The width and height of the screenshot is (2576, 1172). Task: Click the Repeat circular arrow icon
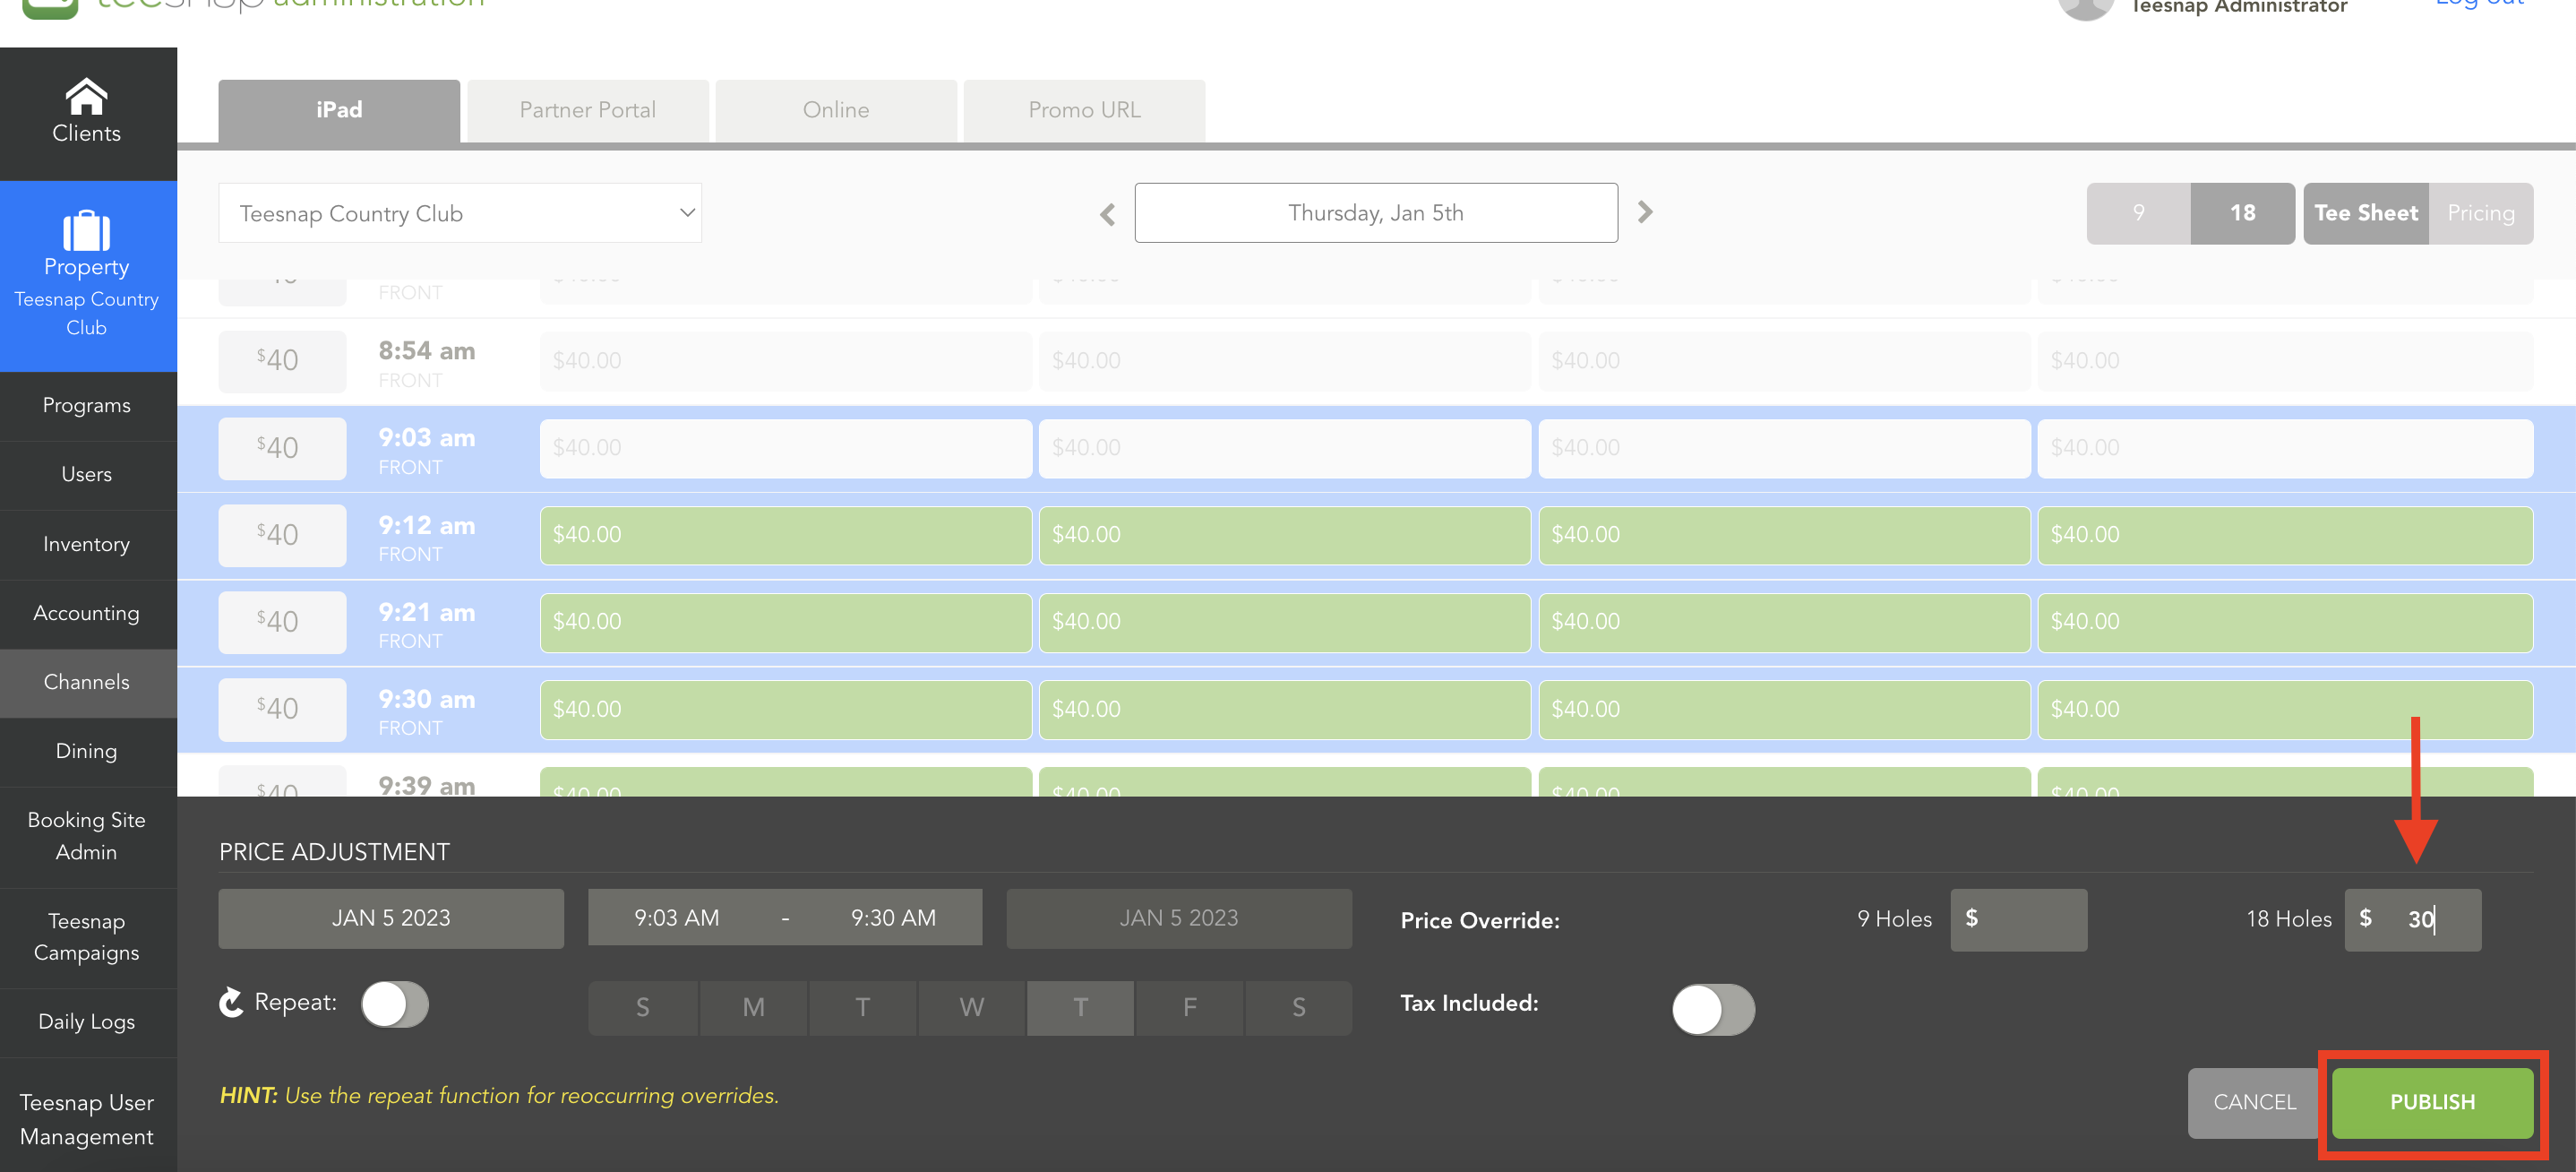click(x=231, y=1002)
